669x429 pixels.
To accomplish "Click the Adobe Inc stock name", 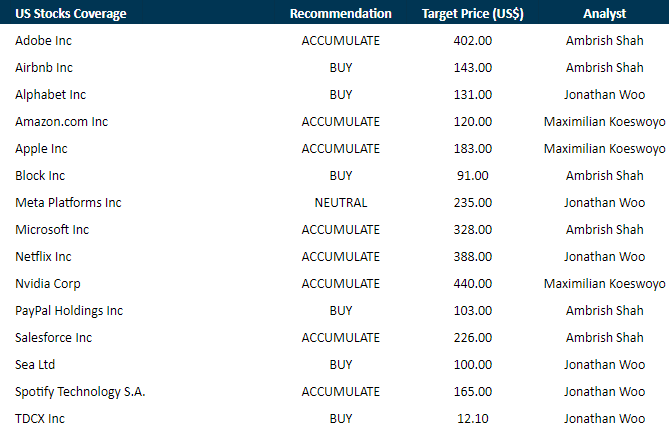I will [x=44, y=41].
